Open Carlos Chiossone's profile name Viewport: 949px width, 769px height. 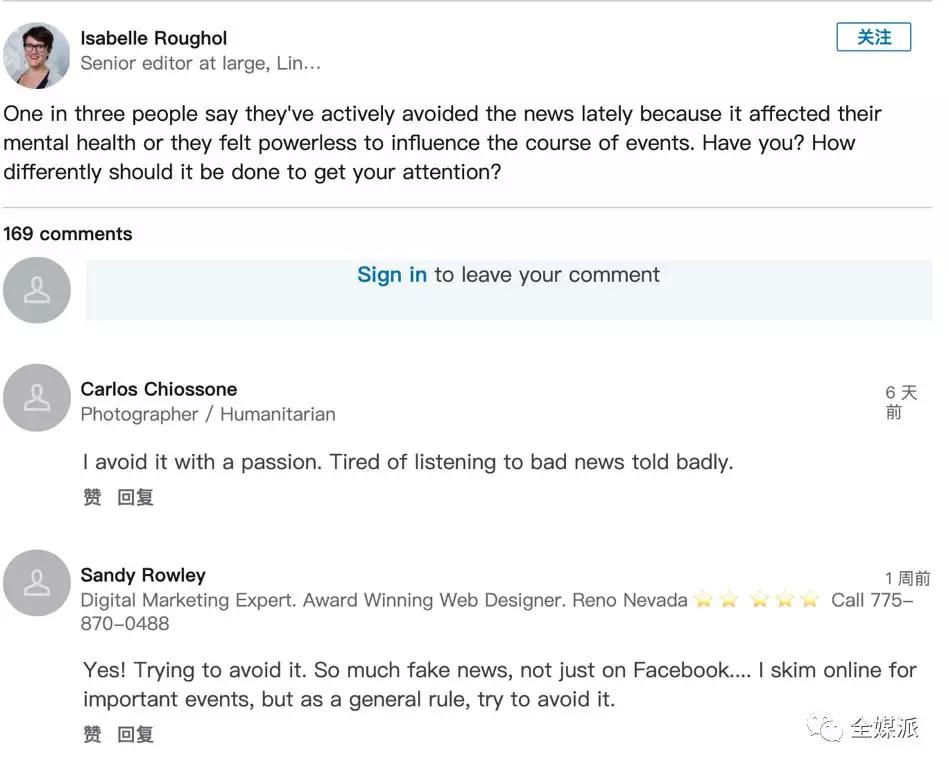pyautogui.click(x=158, y=389)
